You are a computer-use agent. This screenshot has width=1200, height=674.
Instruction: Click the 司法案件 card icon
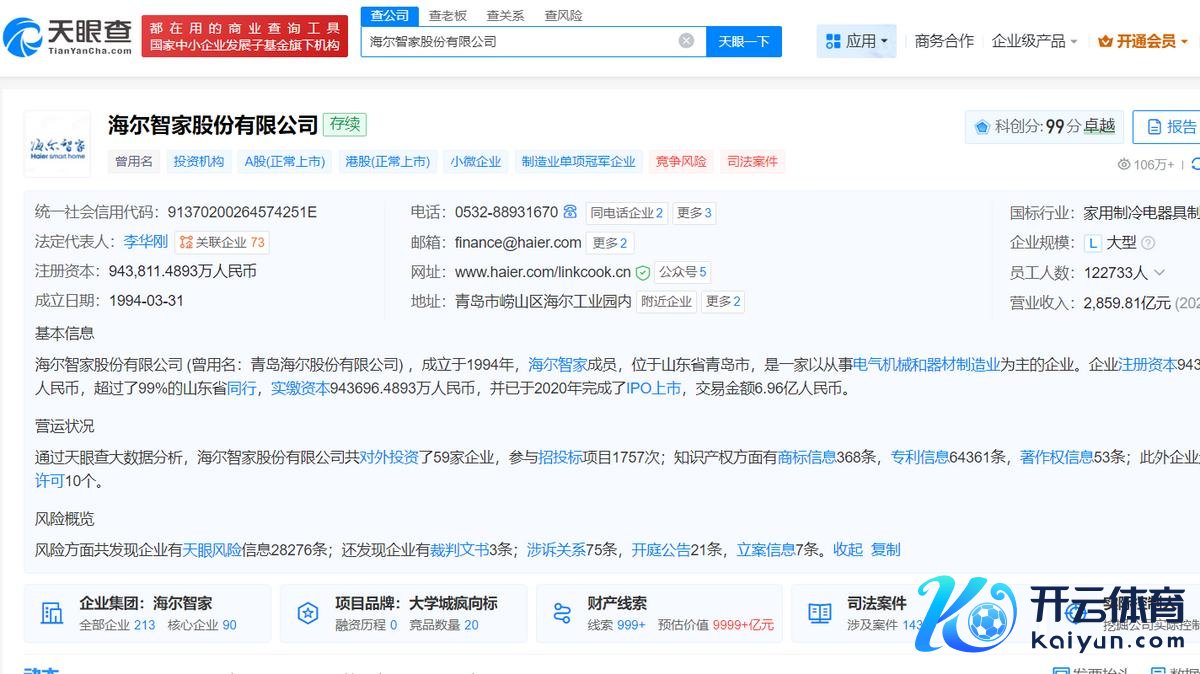point(820,613)
